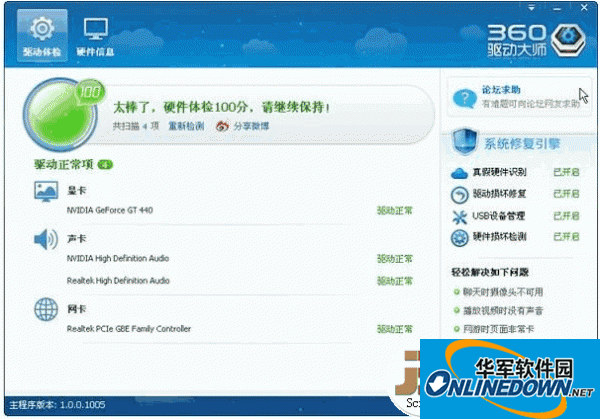The image size is (600, 419).
Task: Open 网游时页面非常卡 problem link
Action: point(498,329)
